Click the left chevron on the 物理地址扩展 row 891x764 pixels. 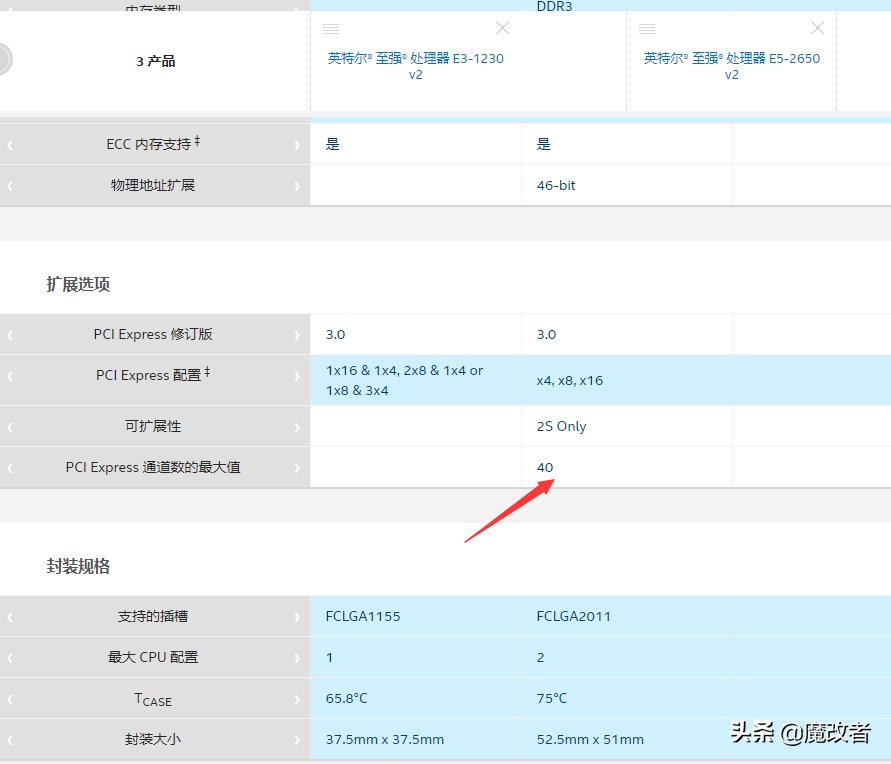tap(10, 186)
